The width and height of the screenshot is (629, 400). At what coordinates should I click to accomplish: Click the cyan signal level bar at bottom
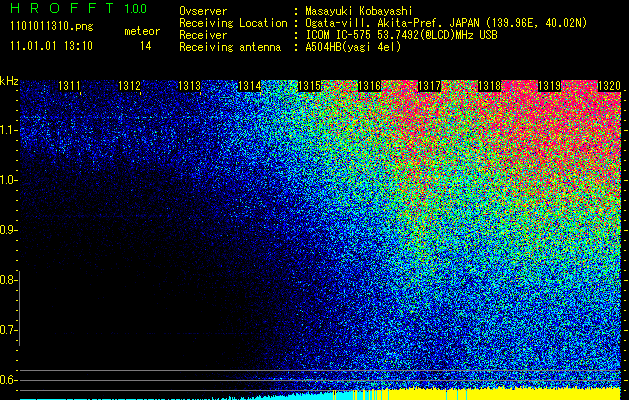coord(297,396)
